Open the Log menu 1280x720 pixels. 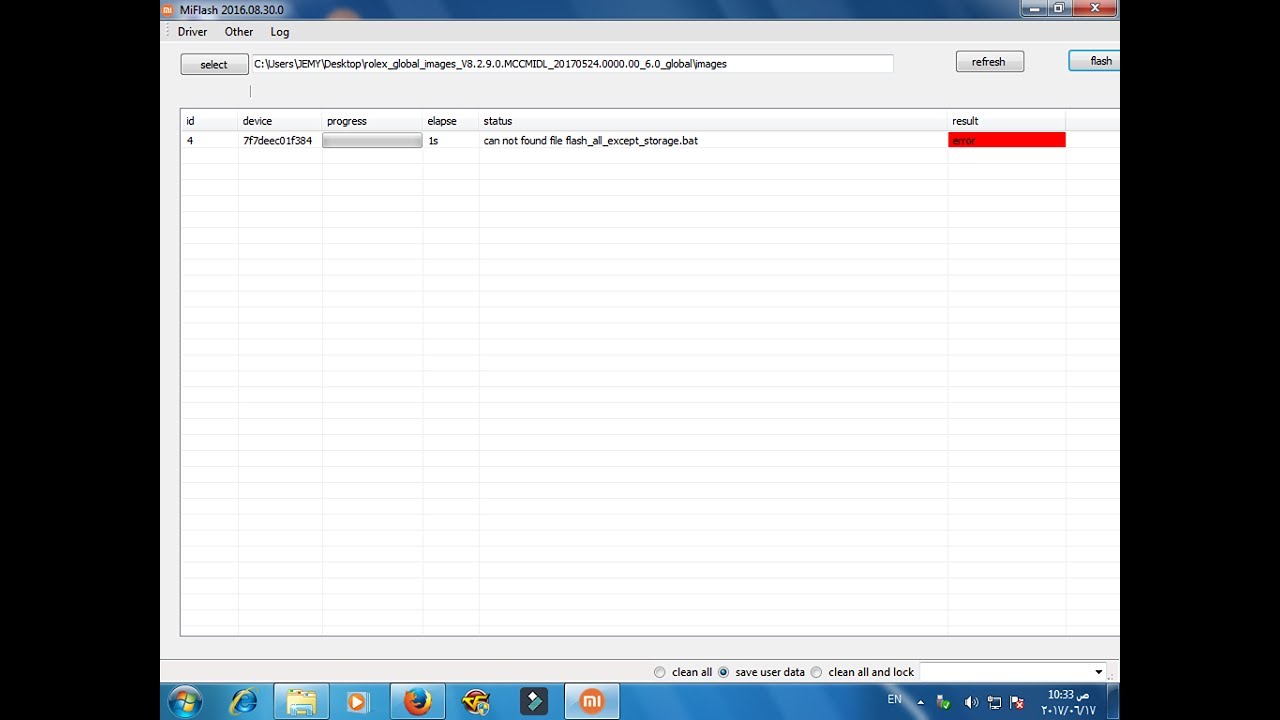click(x=280, y=32)
